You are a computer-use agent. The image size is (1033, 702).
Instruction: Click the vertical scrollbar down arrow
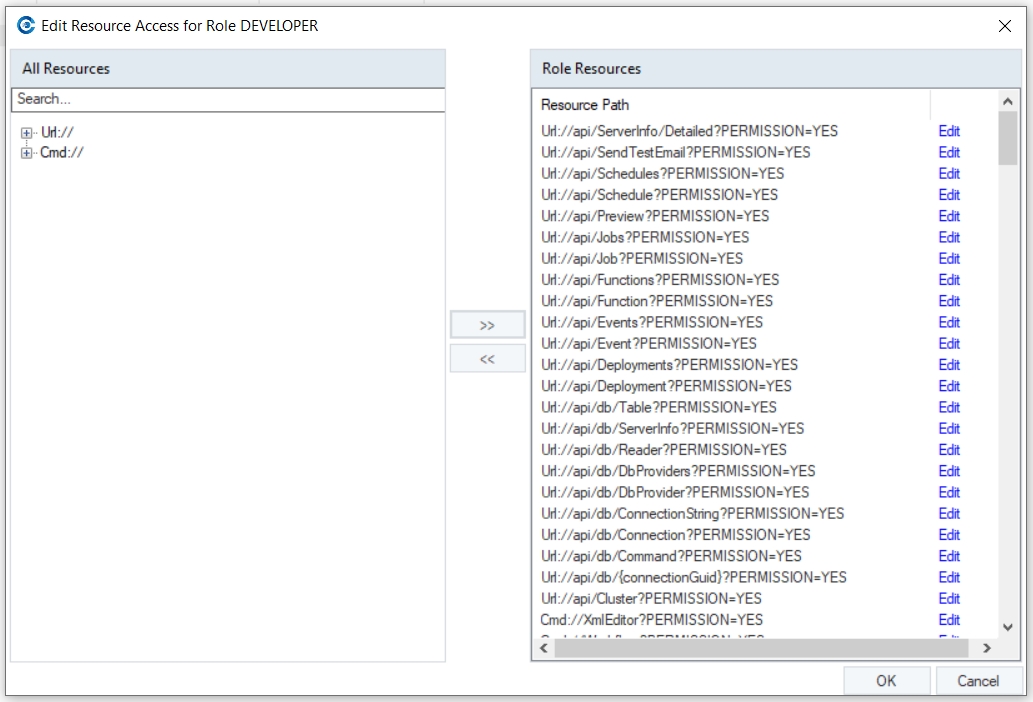point(1007,628)
